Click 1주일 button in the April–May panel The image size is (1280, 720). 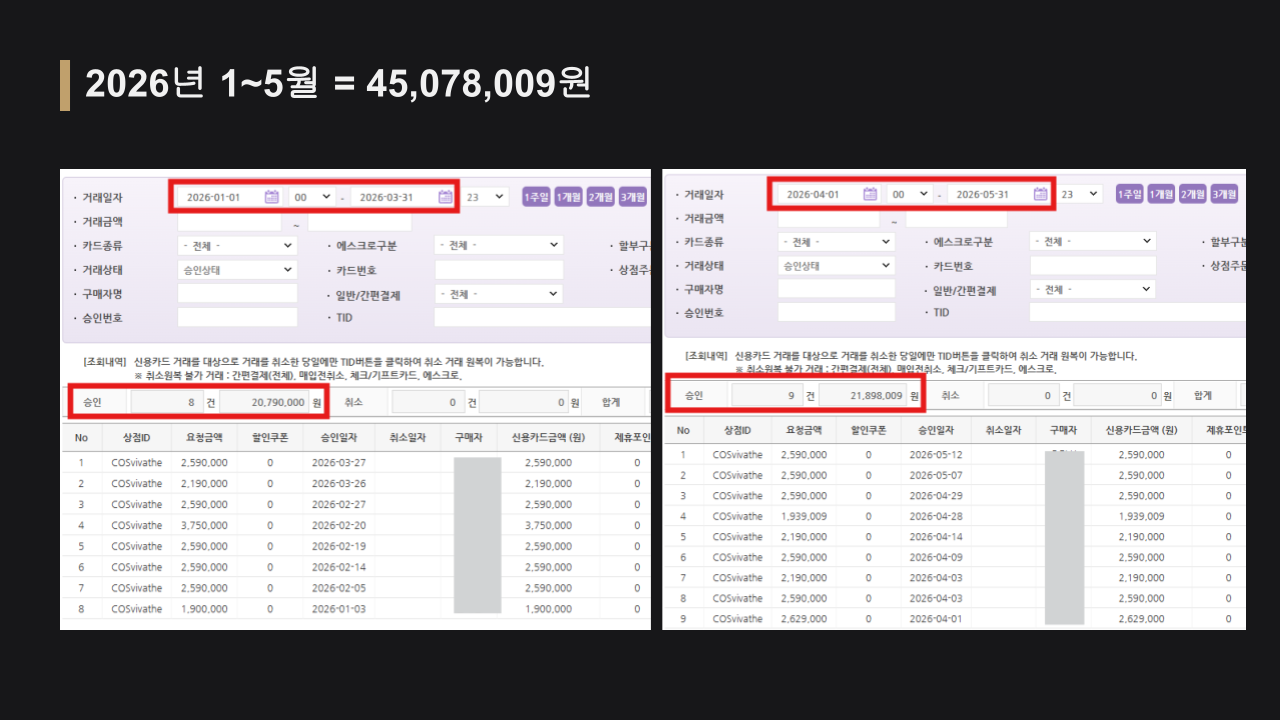point(1130,194)
